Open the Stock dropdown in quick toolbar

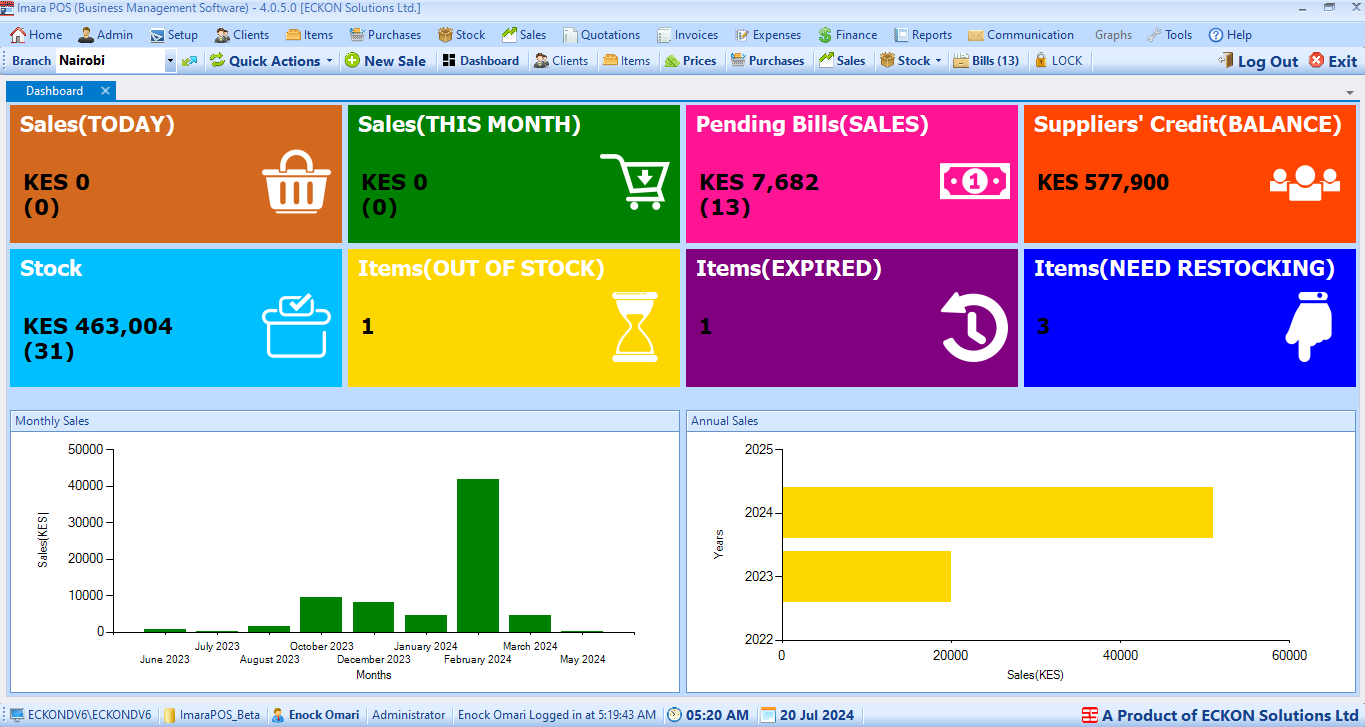(938, 61)
